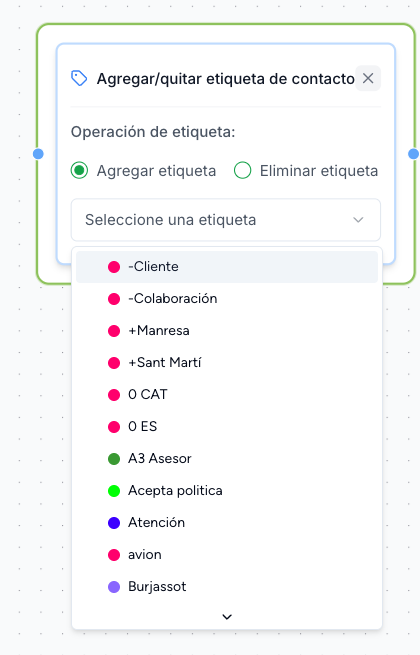Open the Seleccione una etiqueta dropdown
Screen dimensions: 420x655
(x=226, y=220)
